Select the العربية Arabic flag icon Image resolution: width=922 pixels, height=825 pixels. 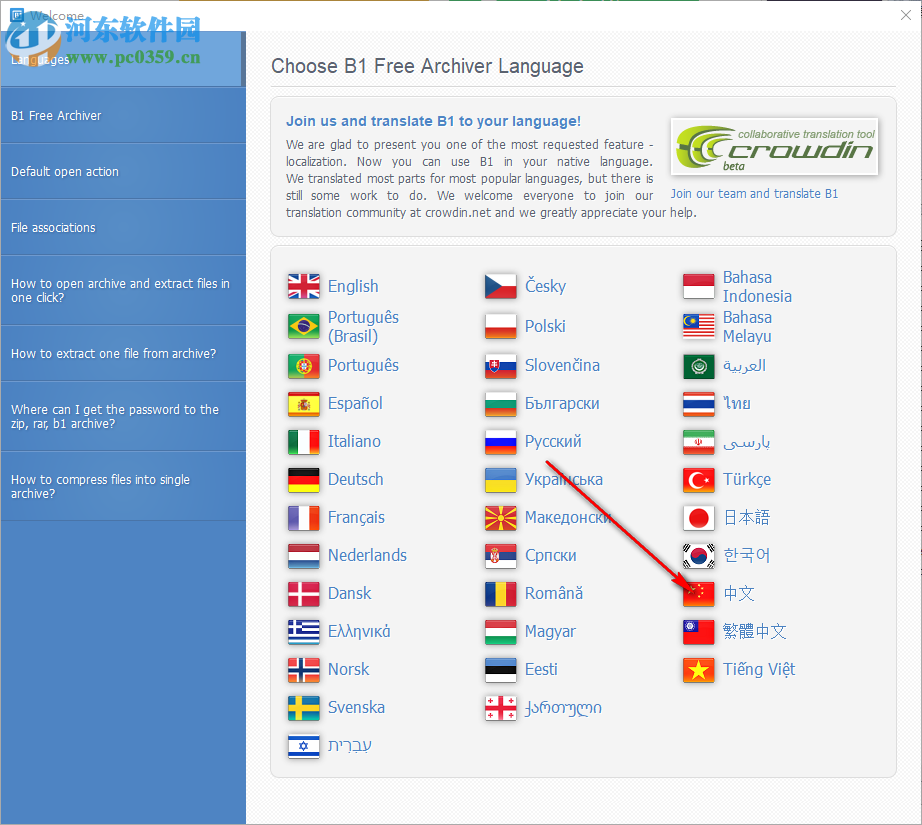tap(697, 365)
